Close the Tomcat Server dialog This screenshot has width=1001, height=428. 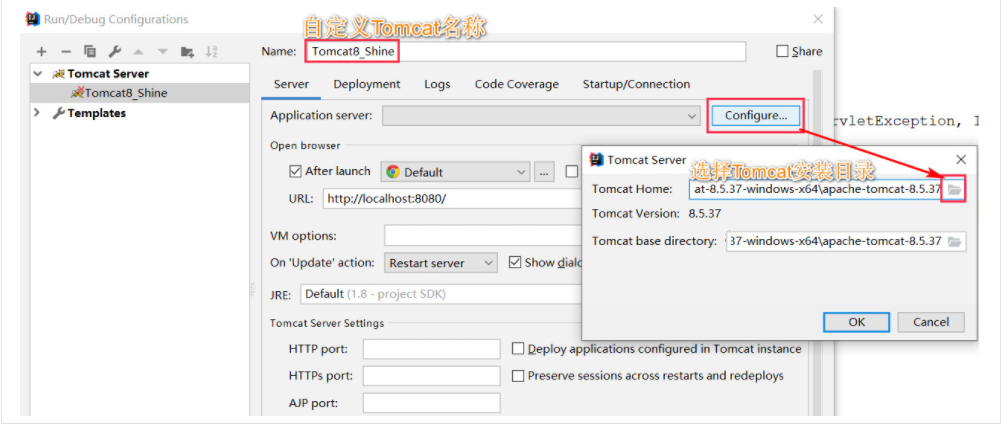[x=960, y=160]
